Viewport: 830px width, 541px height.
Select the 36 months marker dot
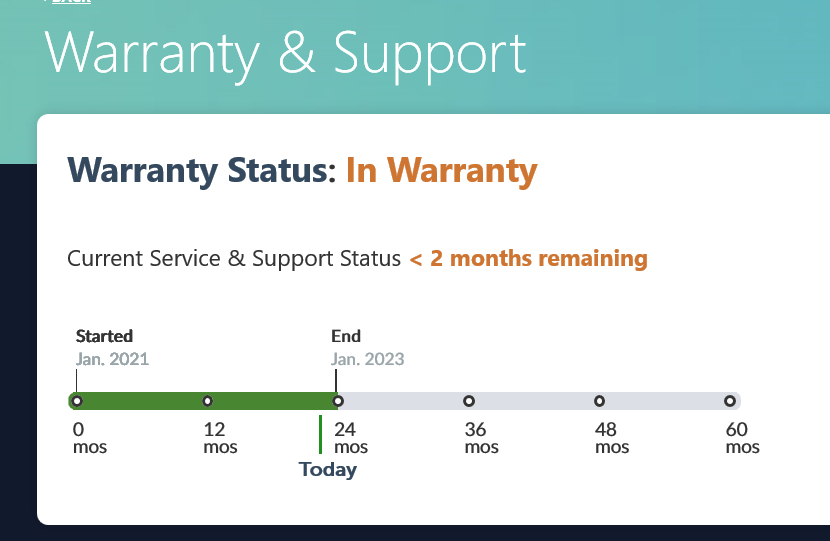point(469,401)
